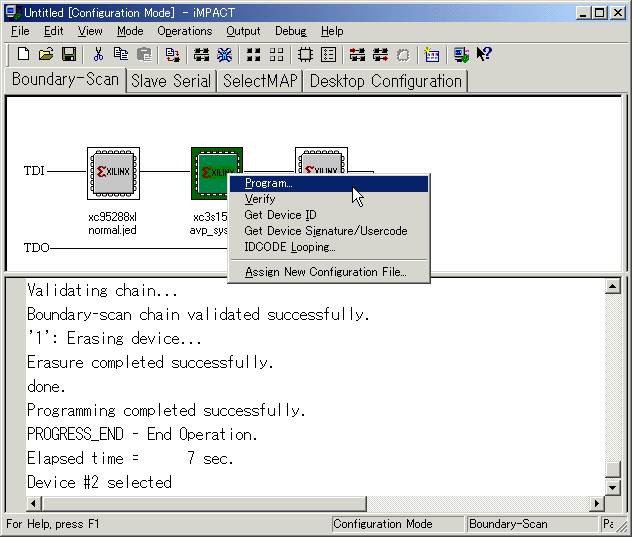Click the checklist toolbar icon

coord(328,54)
